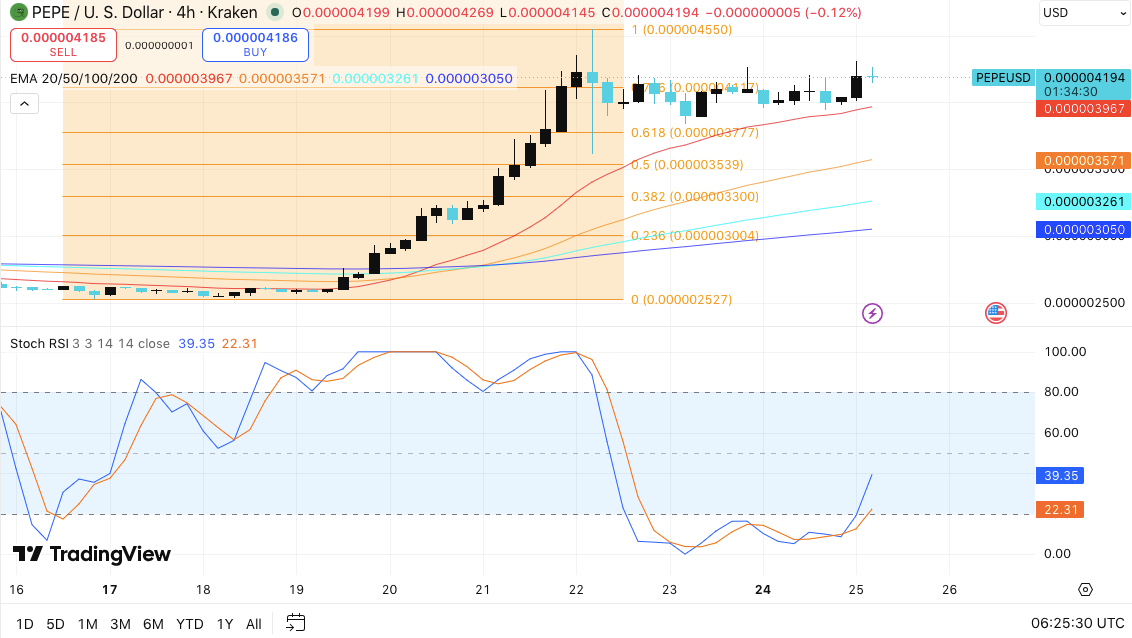The image size is (1132, 638).
Task: Click the blue 0.000003050 EMA price label
Action: tap(1084, 230)
